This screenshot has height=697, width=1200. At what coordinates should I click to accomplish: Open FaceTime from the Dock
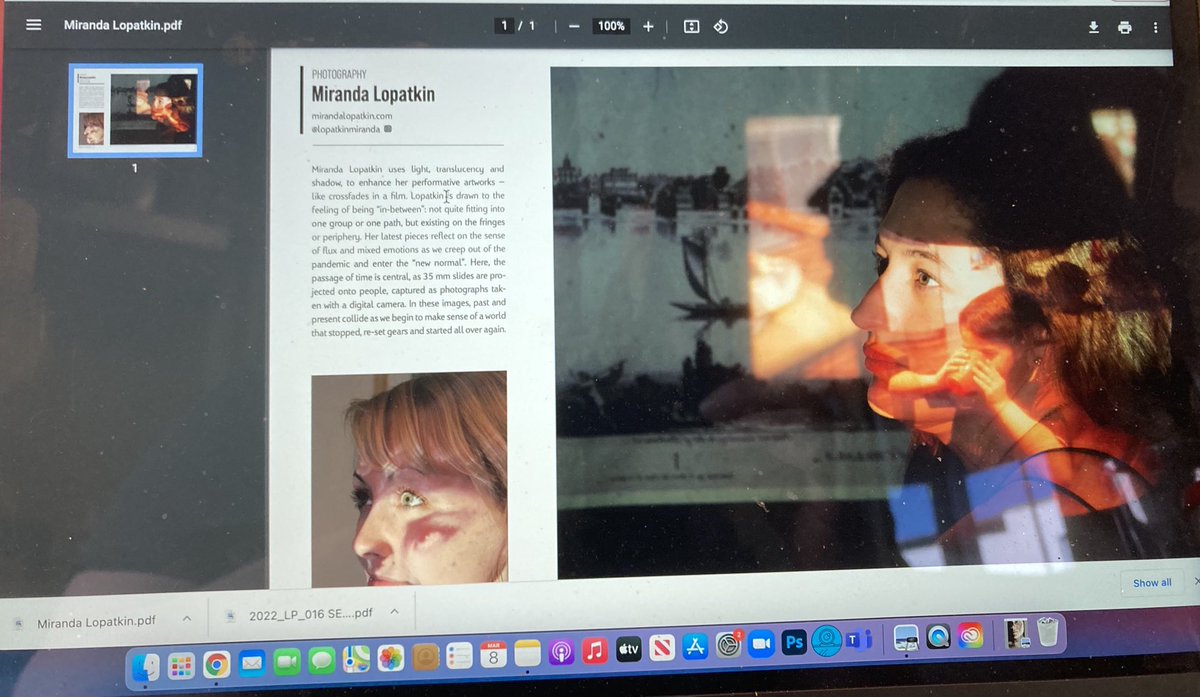click(x=286, y=661)
